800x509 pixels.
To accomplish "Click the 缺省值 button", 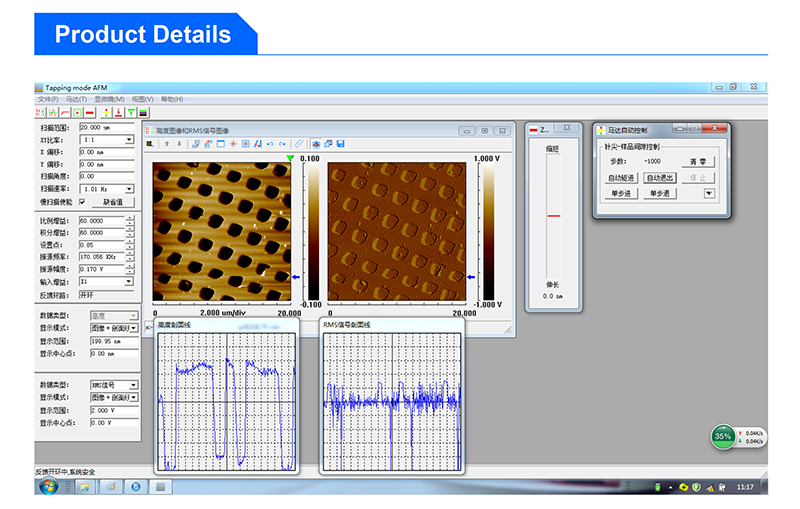I will (x=112, y=201).
